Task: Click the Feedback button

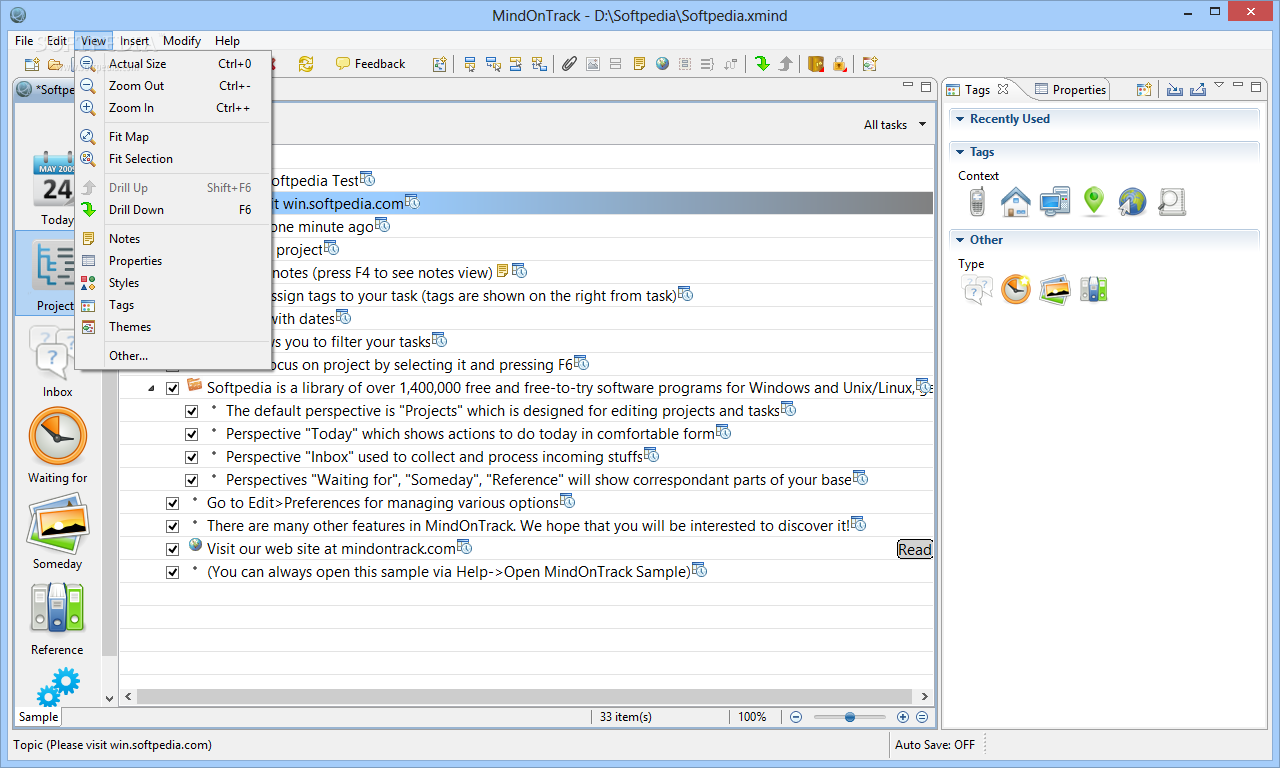Action: 371,64
